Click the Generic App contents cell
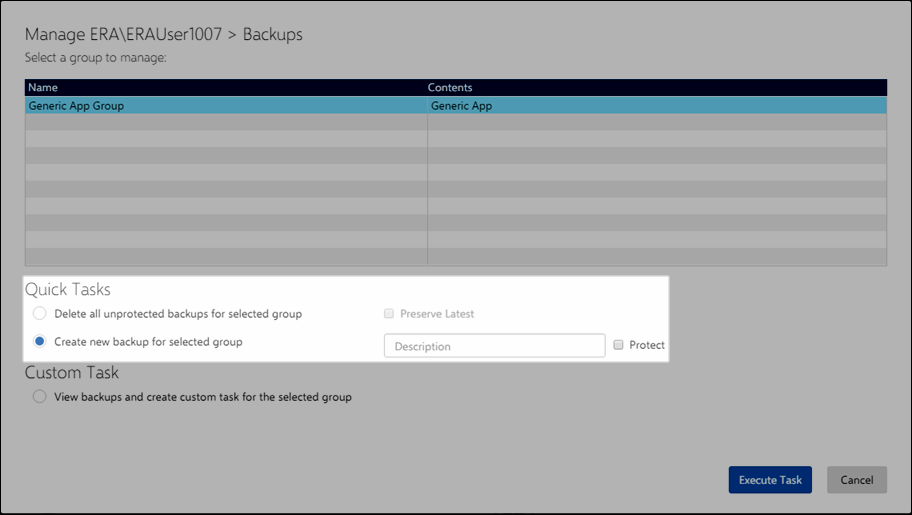The image size is (912, 515). 461,106
